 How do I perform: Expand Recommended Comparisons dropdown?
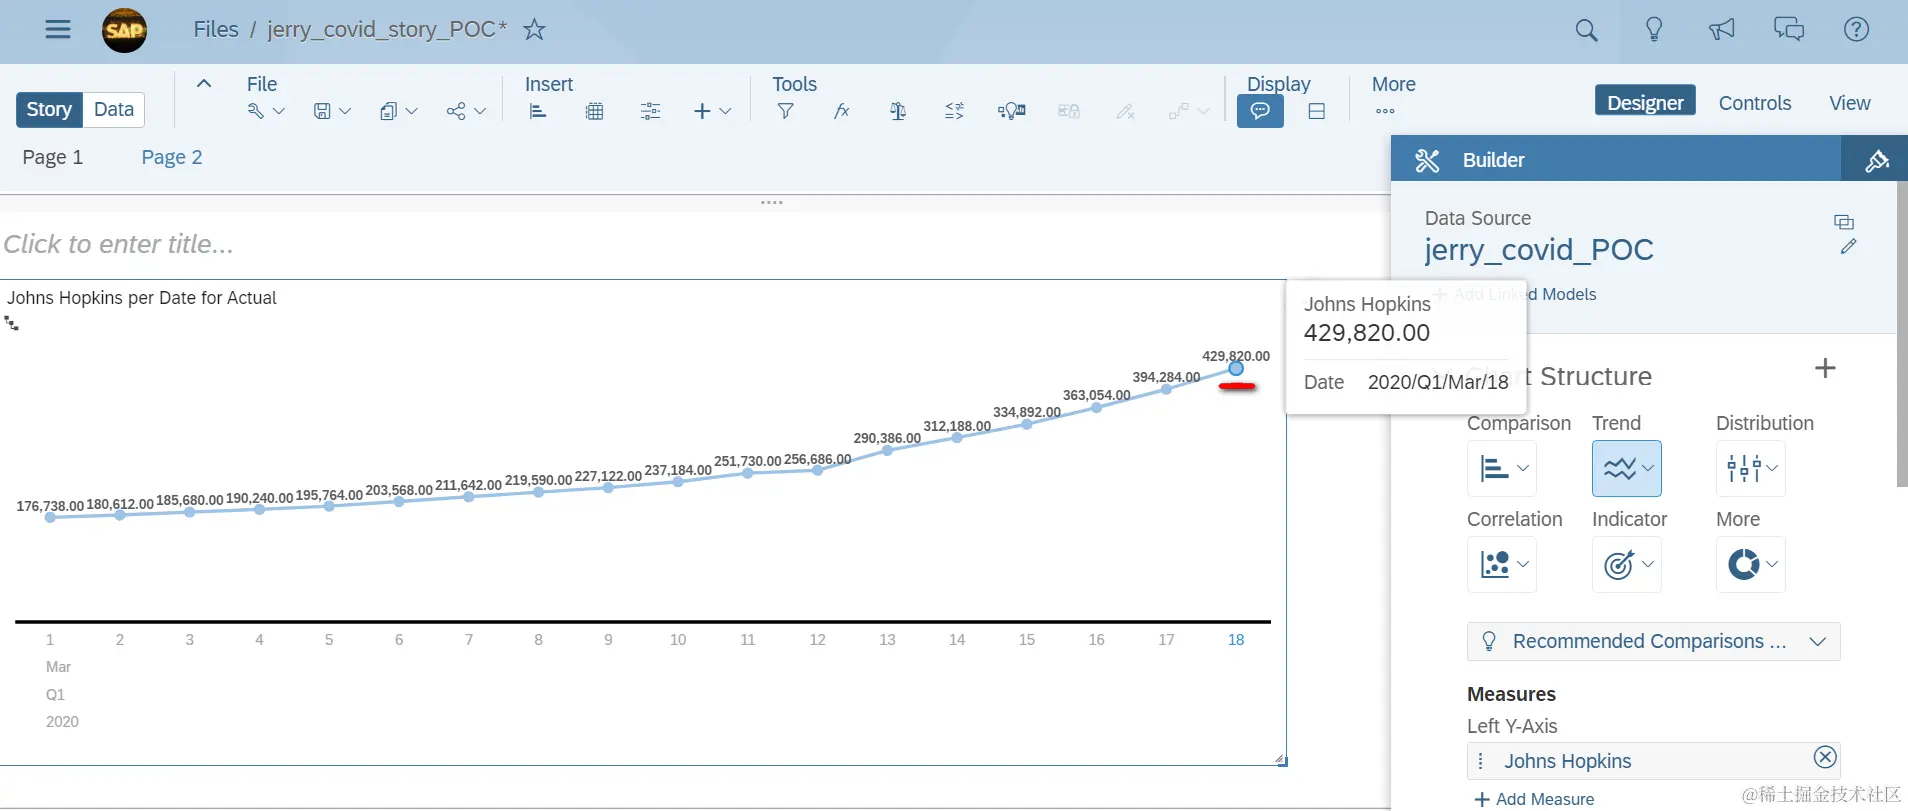(1654, 641)
